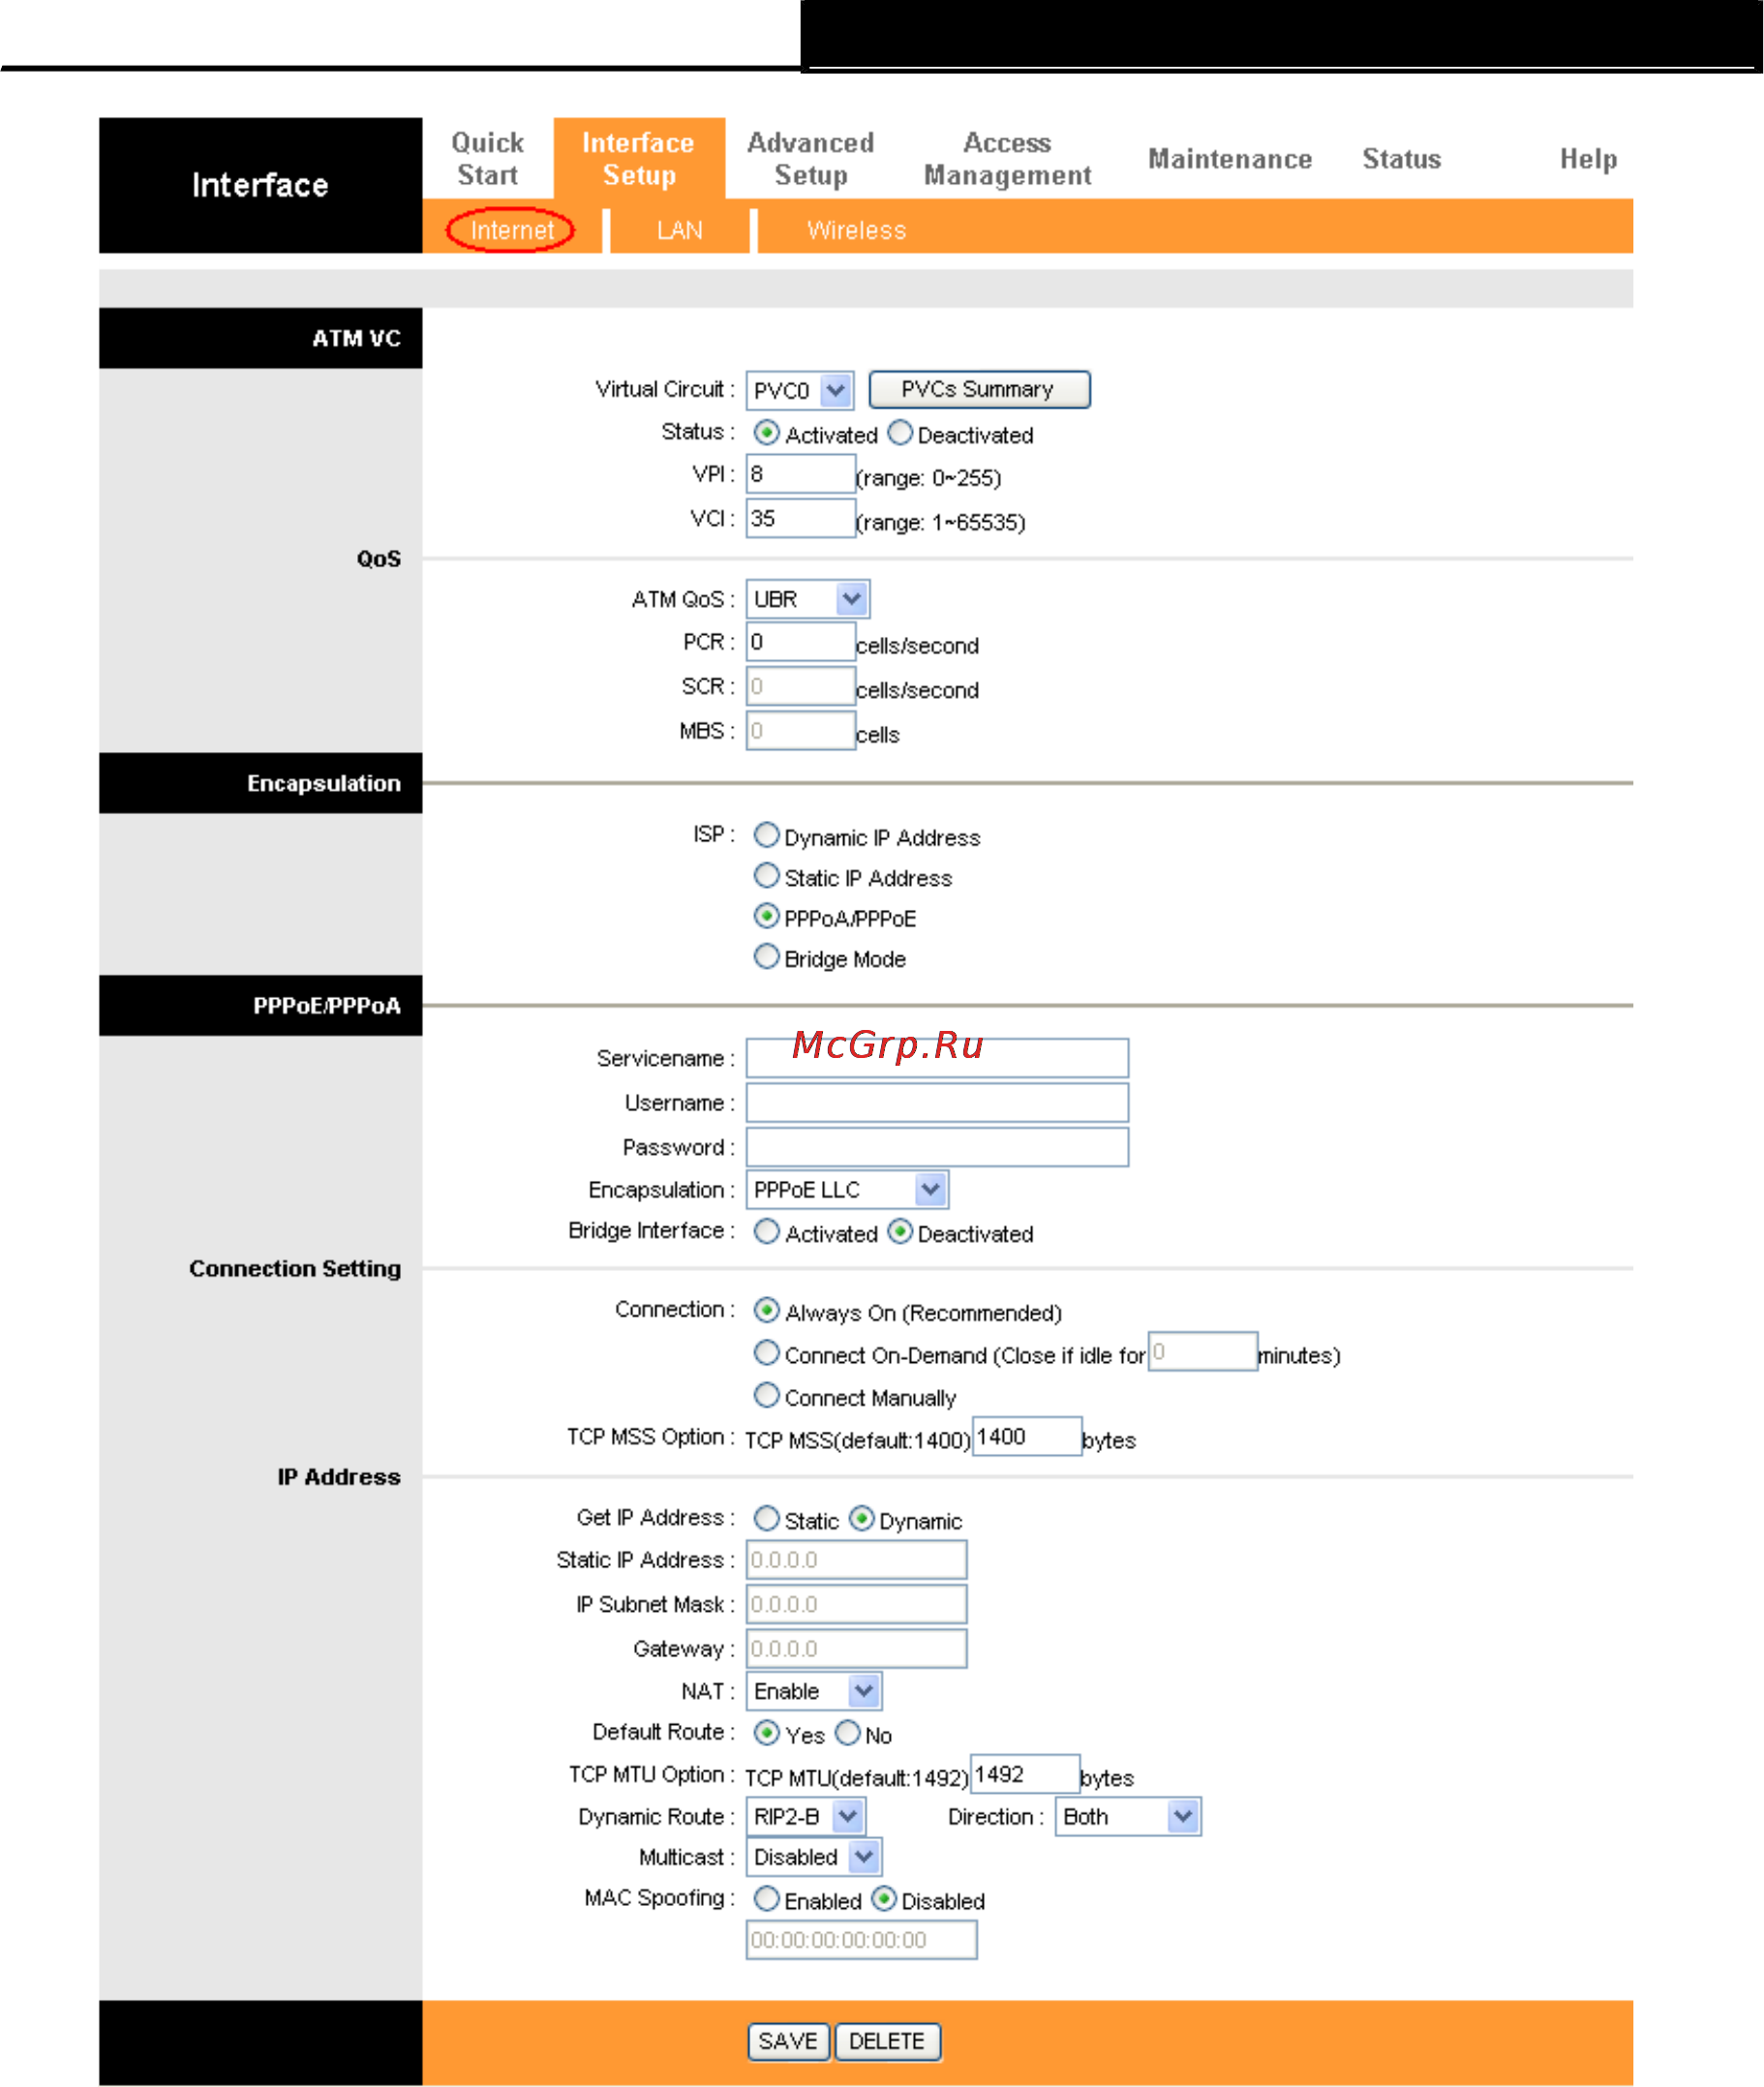
Task: Click the PCR input field
Action: pos(801,642)
